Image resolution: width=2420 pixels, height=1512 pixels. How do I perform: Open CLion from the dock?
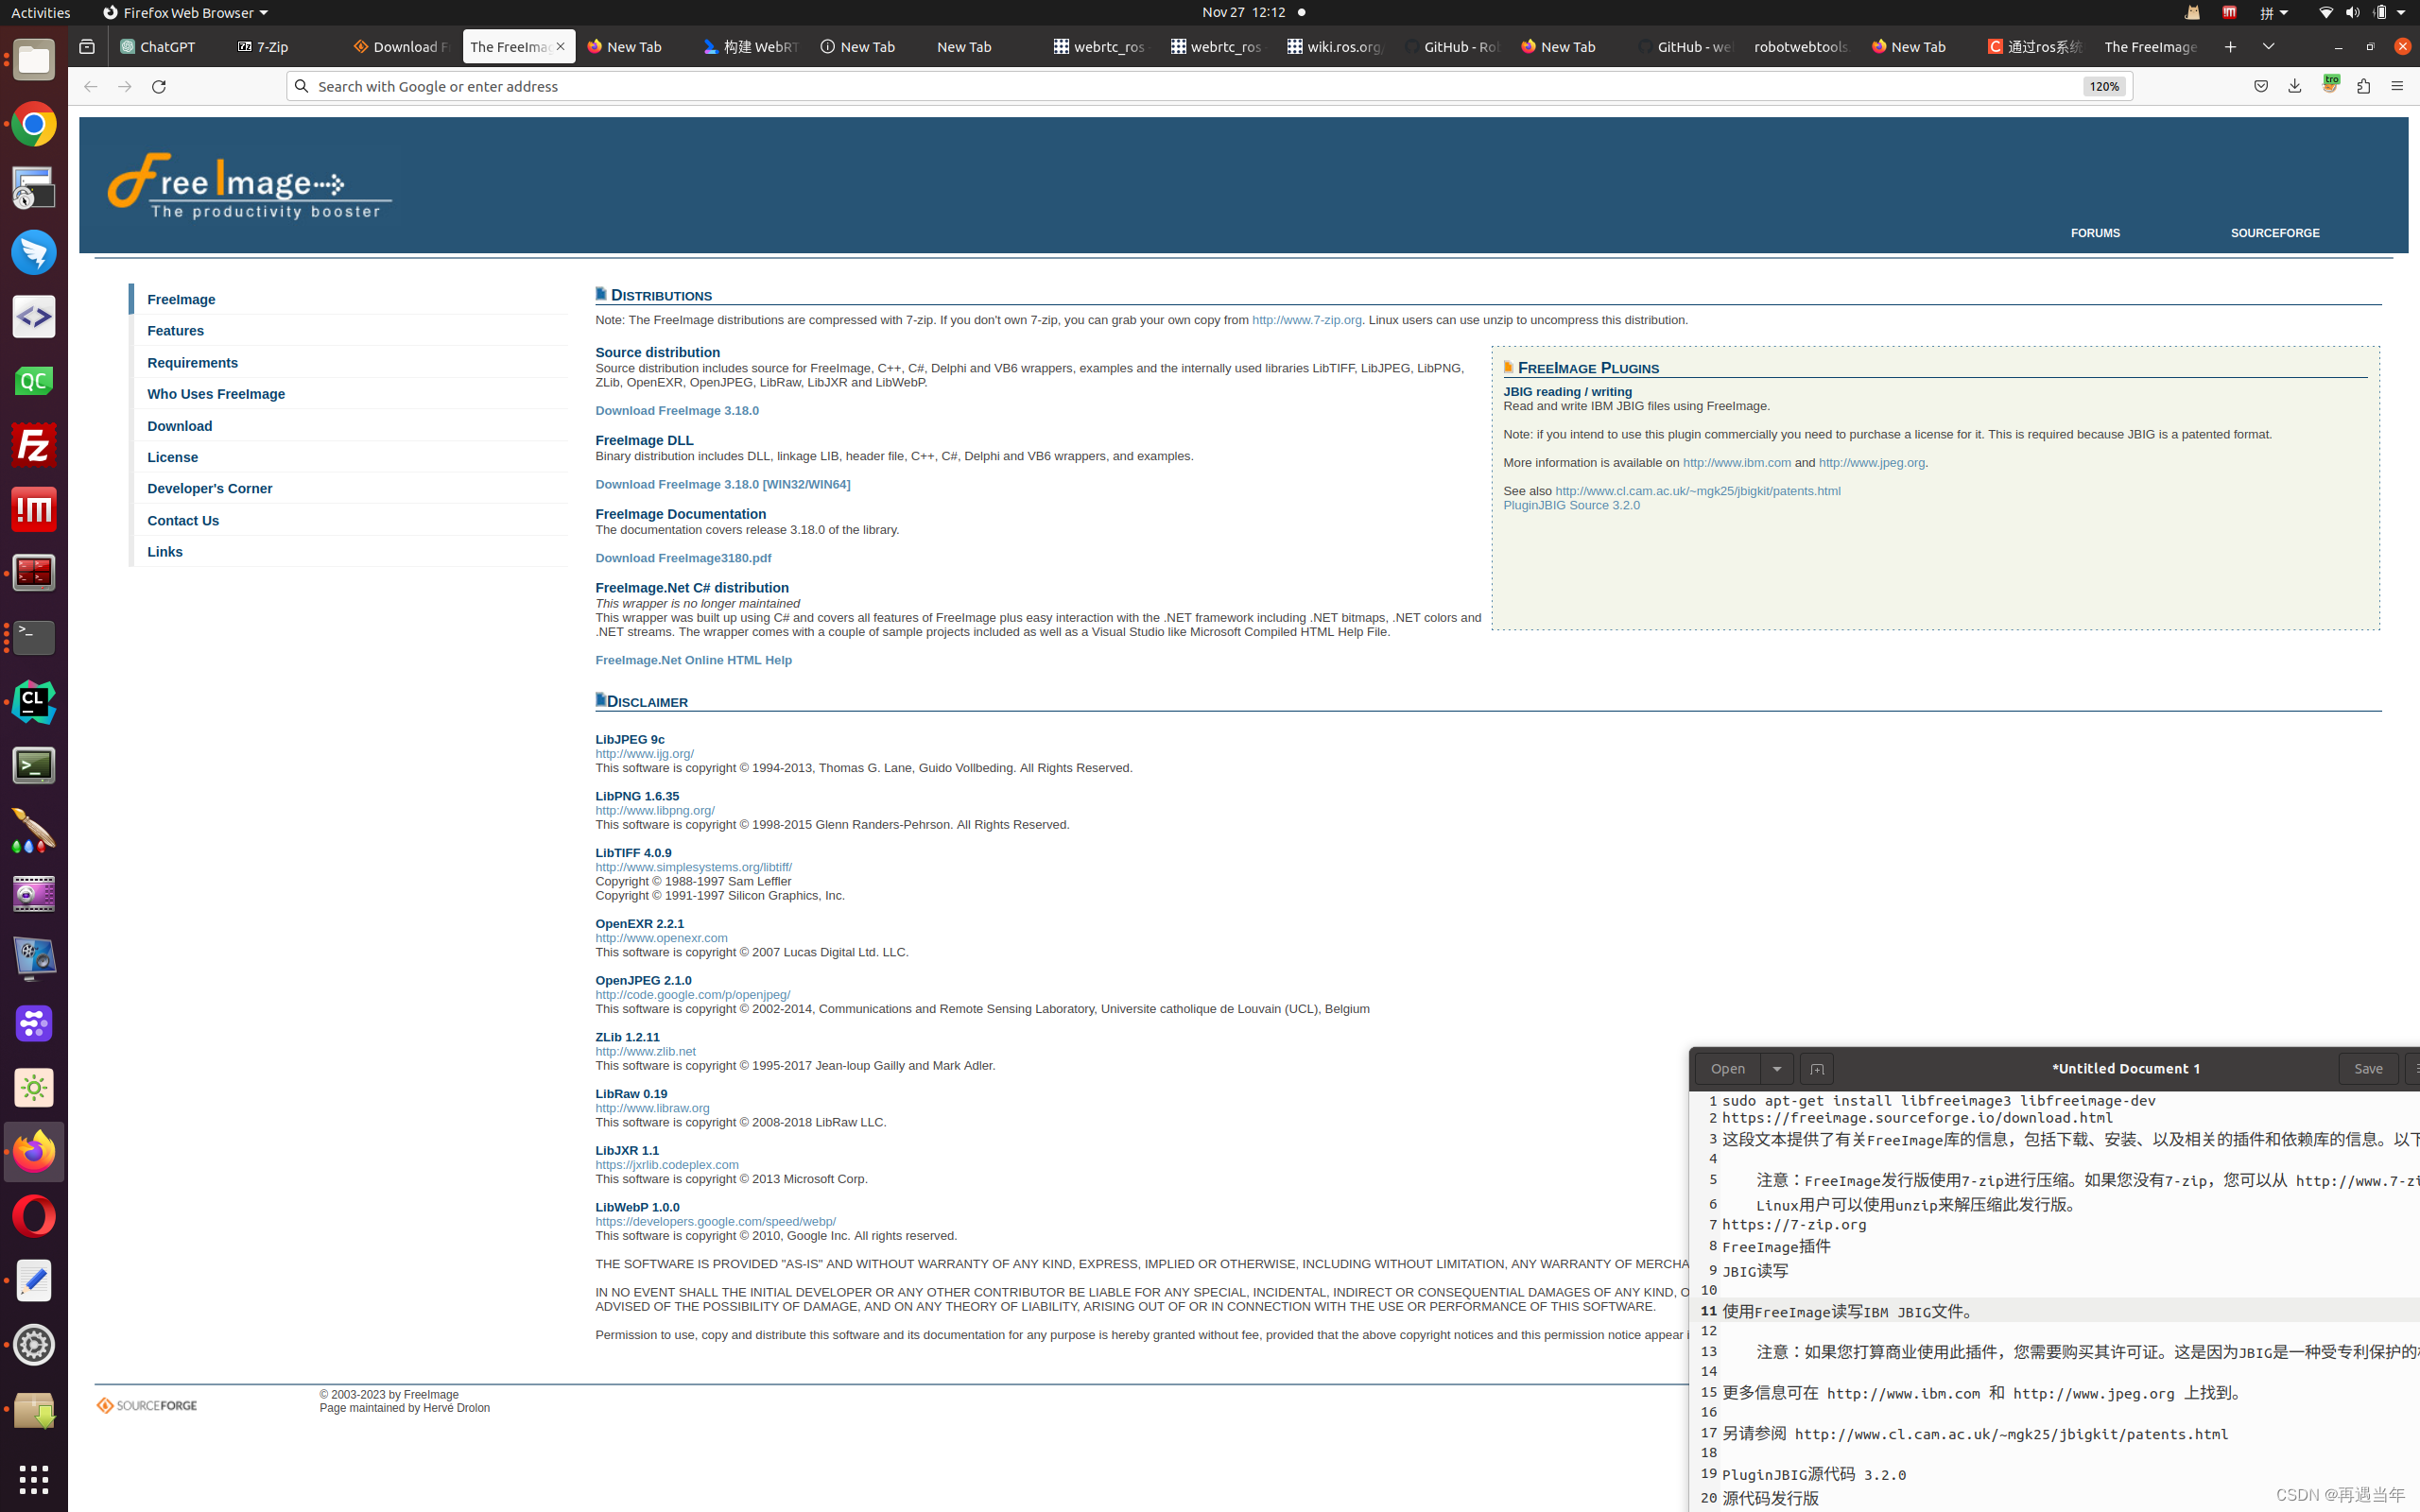coord(33,702)
